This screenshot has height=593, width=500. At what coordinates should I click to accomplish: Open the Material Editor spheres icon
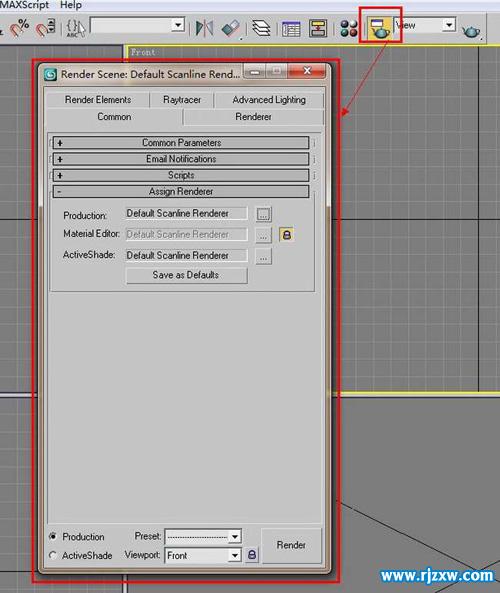pyautogui.click(x=348, y=28)
